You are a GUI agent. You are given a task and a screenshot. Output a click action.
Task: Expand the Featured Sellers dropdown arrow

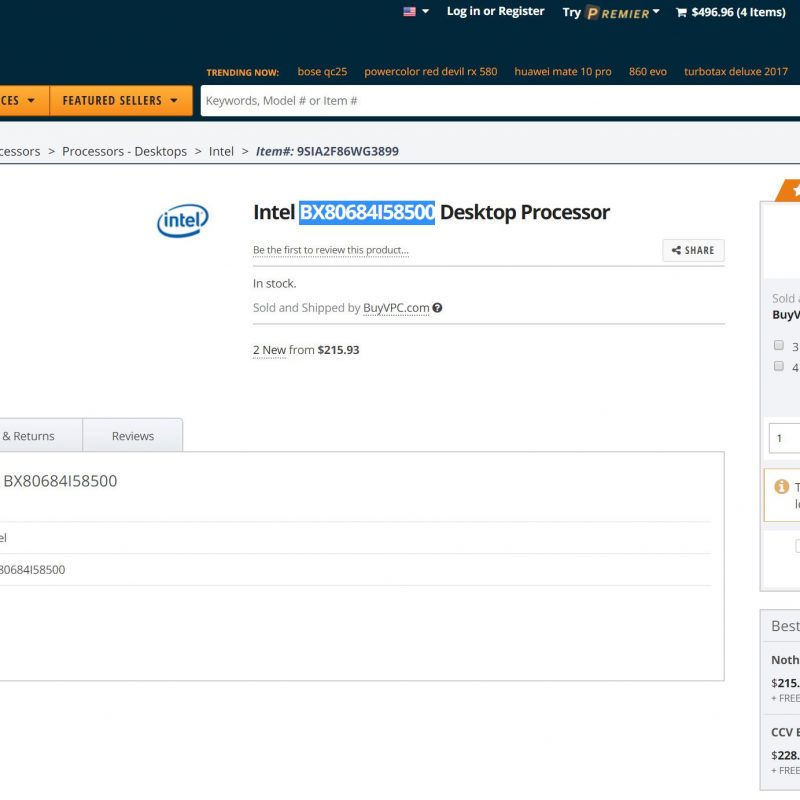point(173,101)
